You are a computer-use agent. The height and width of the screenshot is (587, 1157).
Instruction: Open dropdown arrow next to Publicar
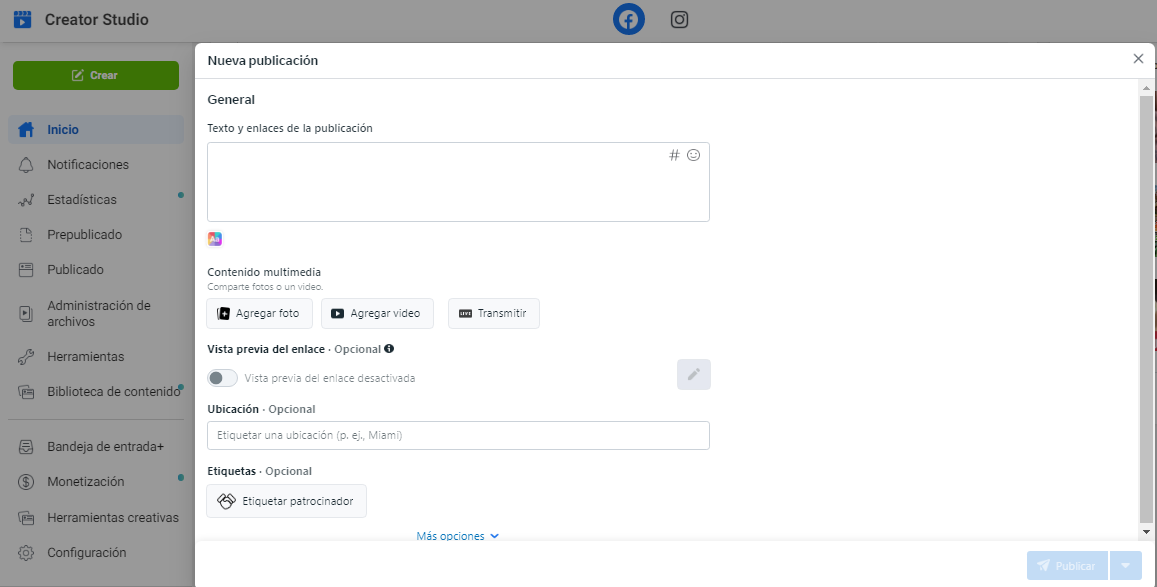pos(1126,566)
